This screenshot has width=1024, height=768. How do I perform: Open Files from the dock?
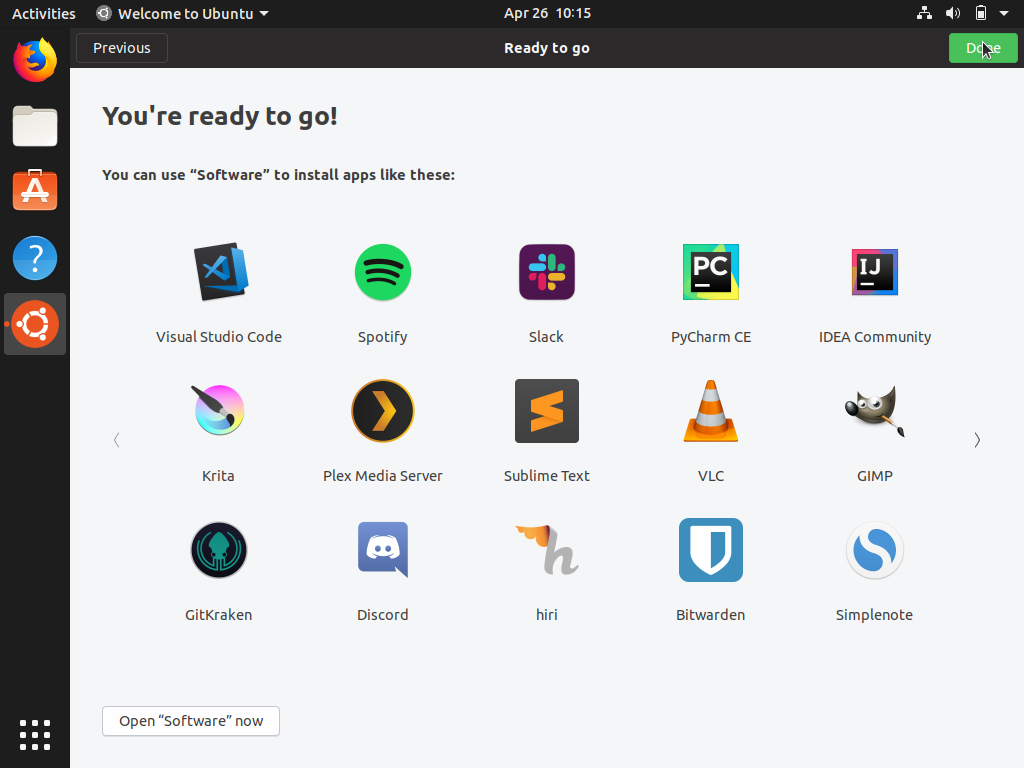tap(35, 125)
